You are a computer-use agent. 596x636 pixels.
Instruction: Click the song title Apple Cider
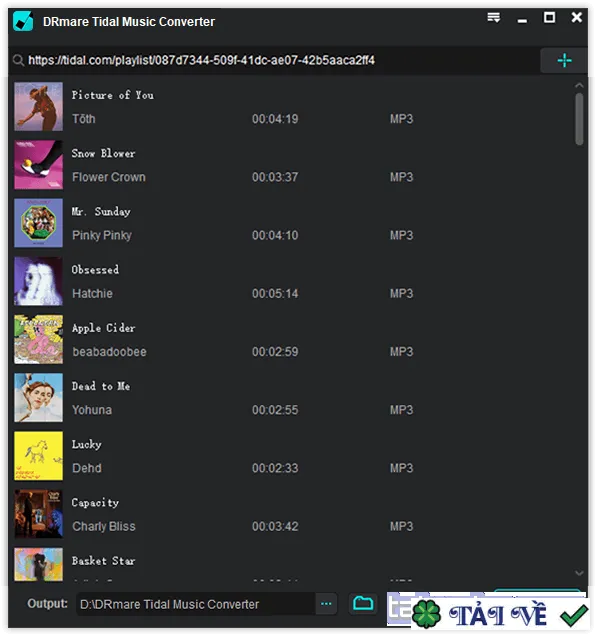103,328
